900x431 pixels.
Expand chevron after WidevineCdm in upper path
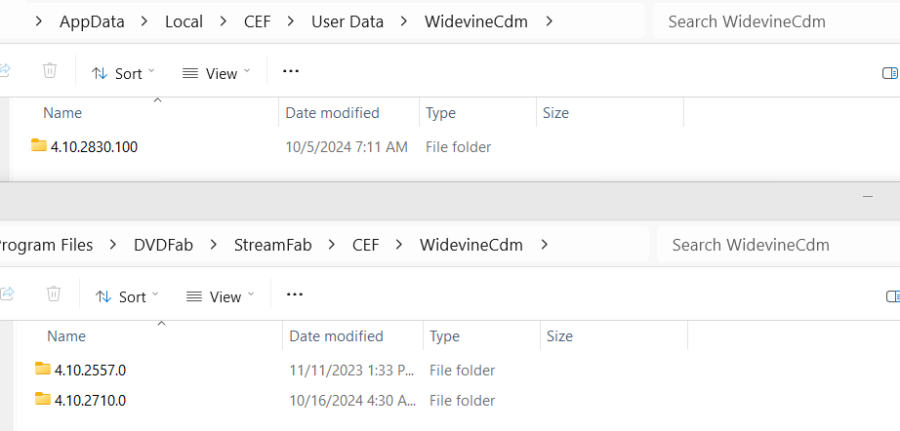550,21
